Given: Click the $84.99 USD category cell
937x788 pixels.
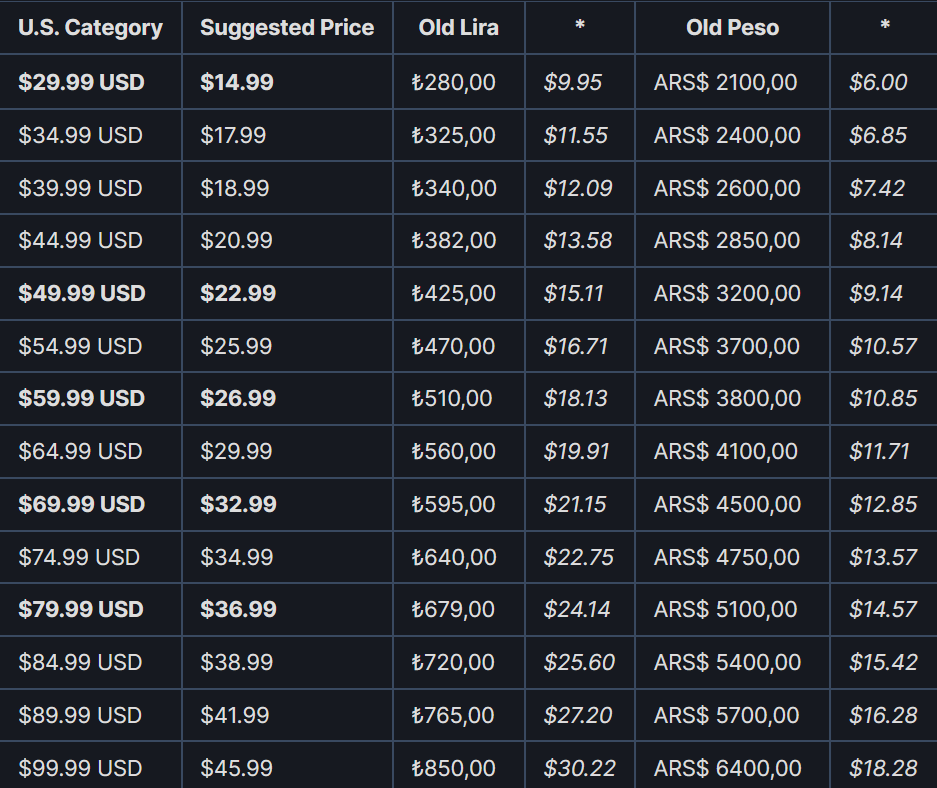Looking at the screenshot, I should click(80, 662).
